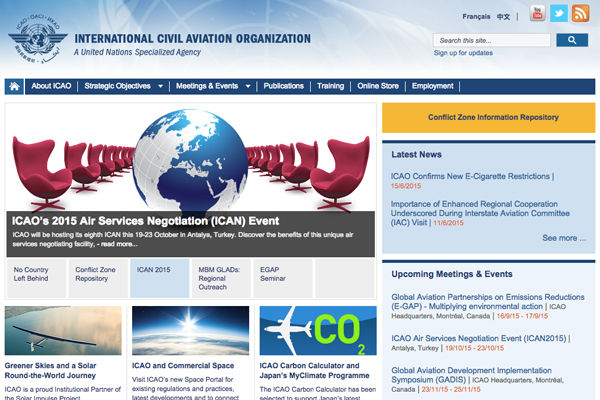Open Enhanced Regional Cooperation news article
The width and height of the screenshot is (600, 400).
[x=480, y=213]
